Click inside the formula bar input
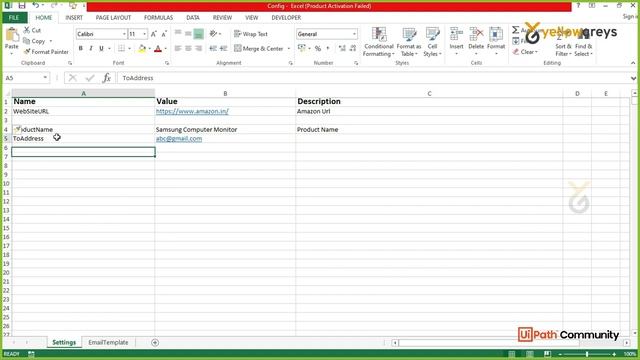 (x=373, y=78)
